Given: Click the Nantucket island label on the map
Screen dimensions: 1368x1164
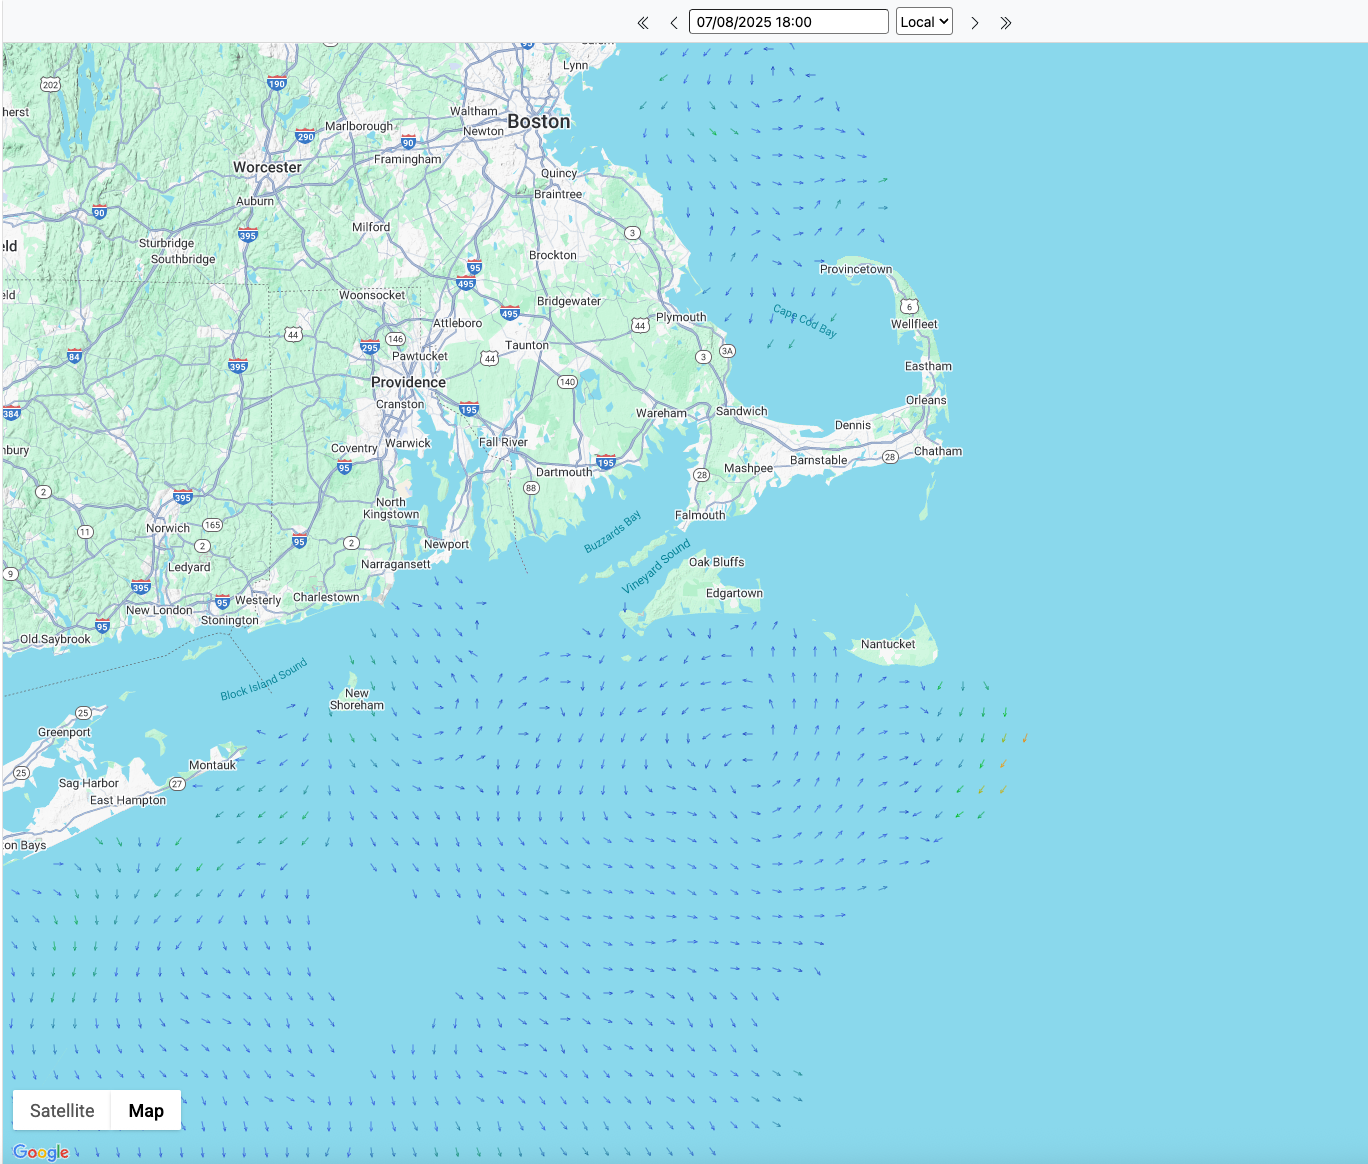Looking at the screenshot, I should pos(887,644).
